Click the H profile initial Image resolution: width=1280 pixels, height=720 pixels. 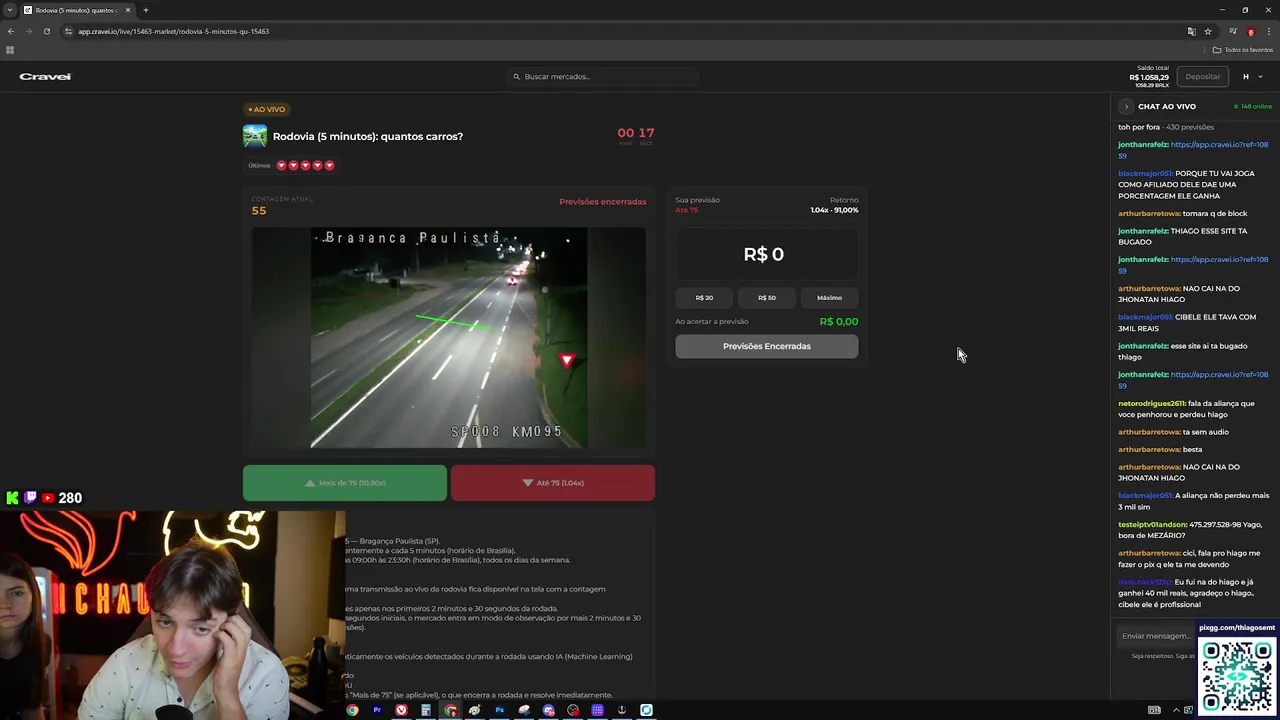point(1246,77)
